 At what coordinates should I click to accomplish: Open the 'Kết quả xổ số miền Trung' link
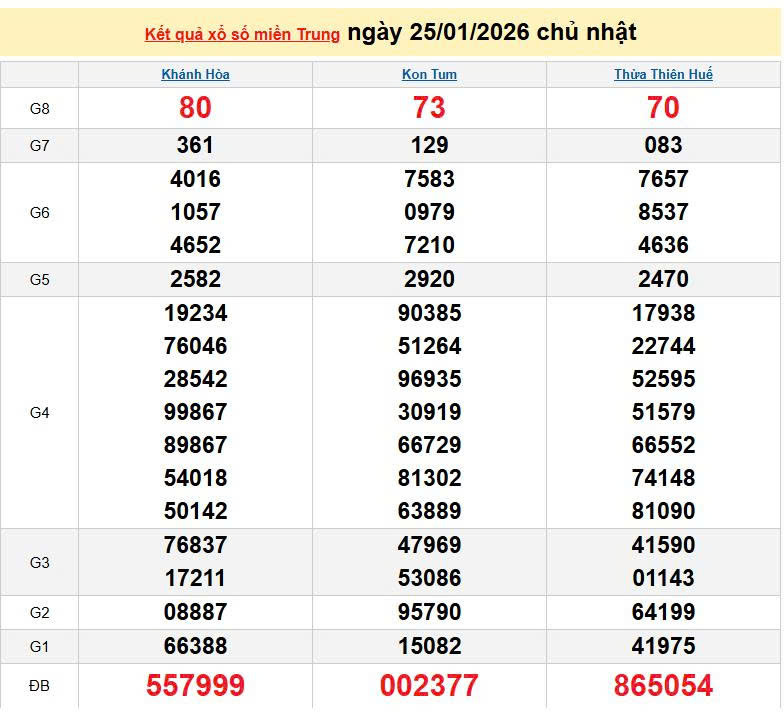[x=242, y=34]
